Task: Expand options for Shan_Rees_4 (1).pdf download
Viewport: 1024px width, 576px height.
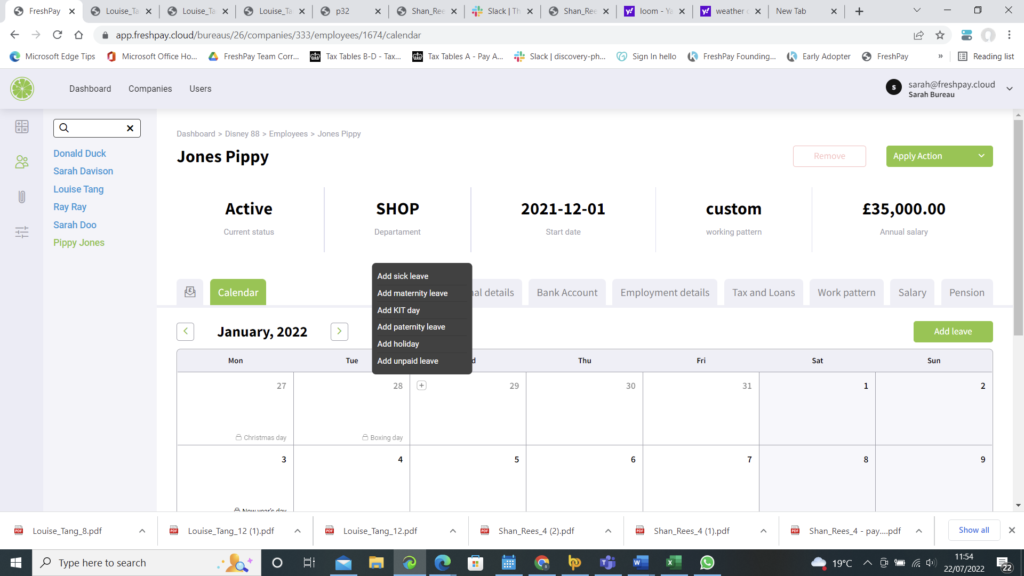Action: (763, 531)
